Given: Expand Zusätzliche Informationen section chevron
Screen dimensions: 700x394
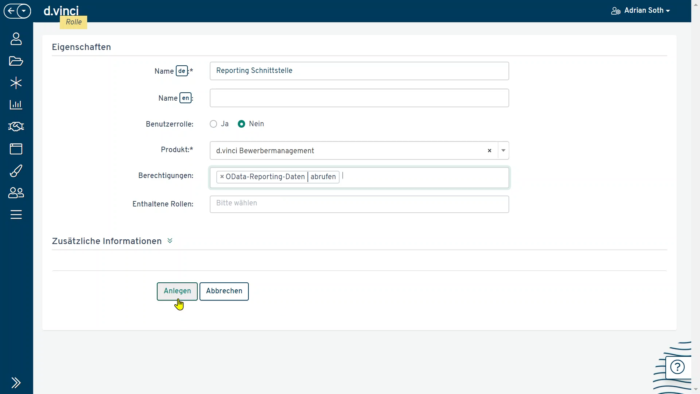Looking at the screenshot, I should click(x=170, y=241).
